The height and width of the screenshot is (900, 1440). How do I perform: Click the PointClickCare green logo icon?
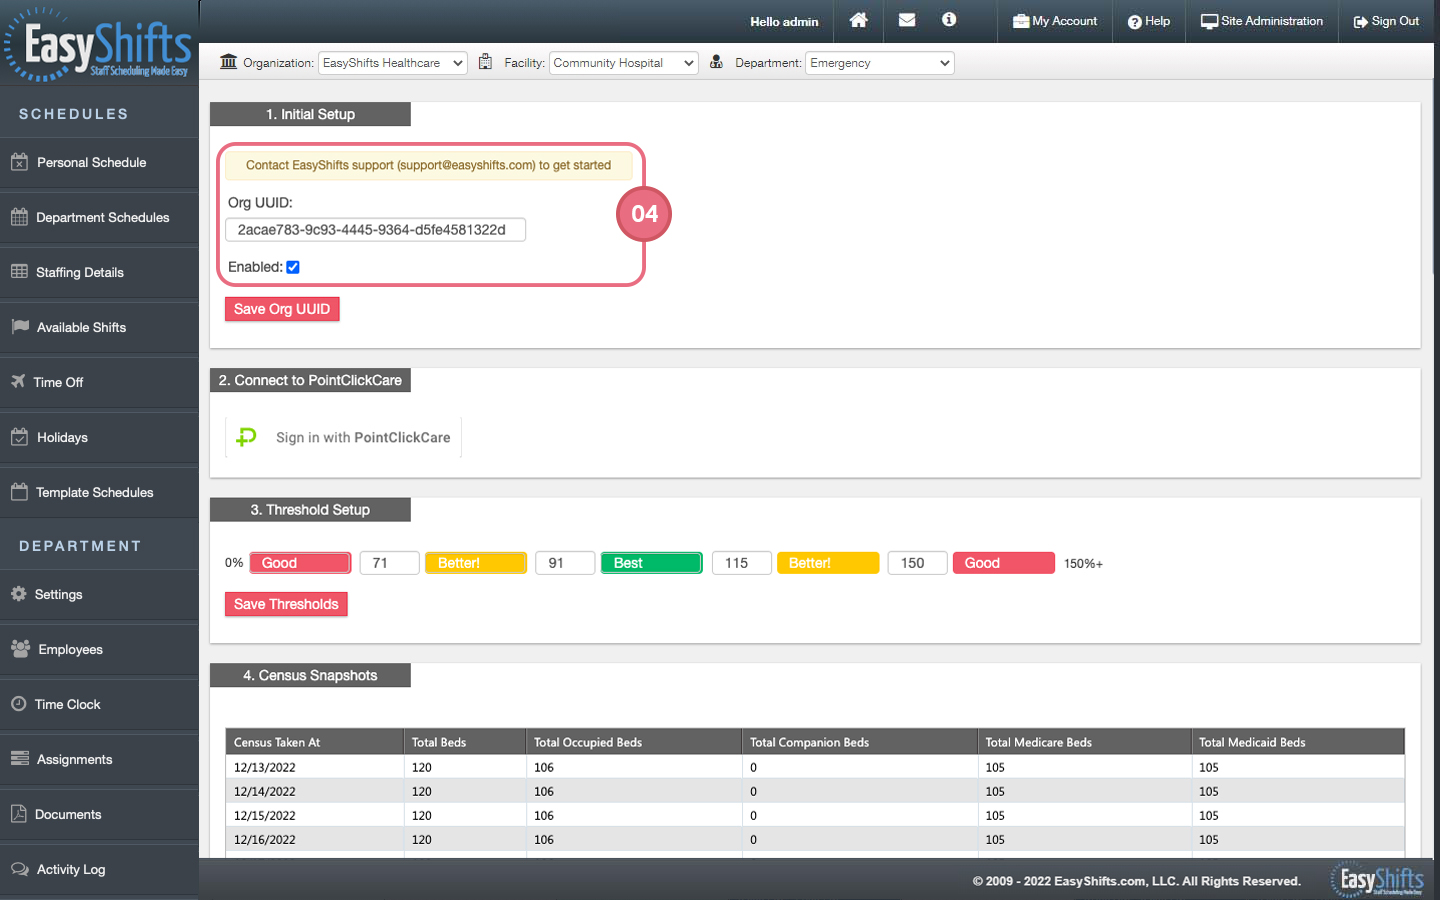coord(246,437)
